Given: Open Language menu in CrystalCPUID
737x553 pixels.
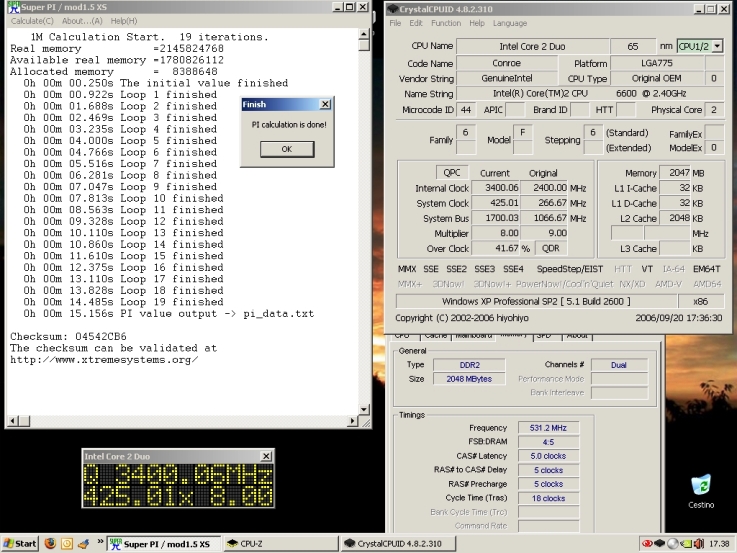Looking at the screenshot, I should click(x=510, y=23).
